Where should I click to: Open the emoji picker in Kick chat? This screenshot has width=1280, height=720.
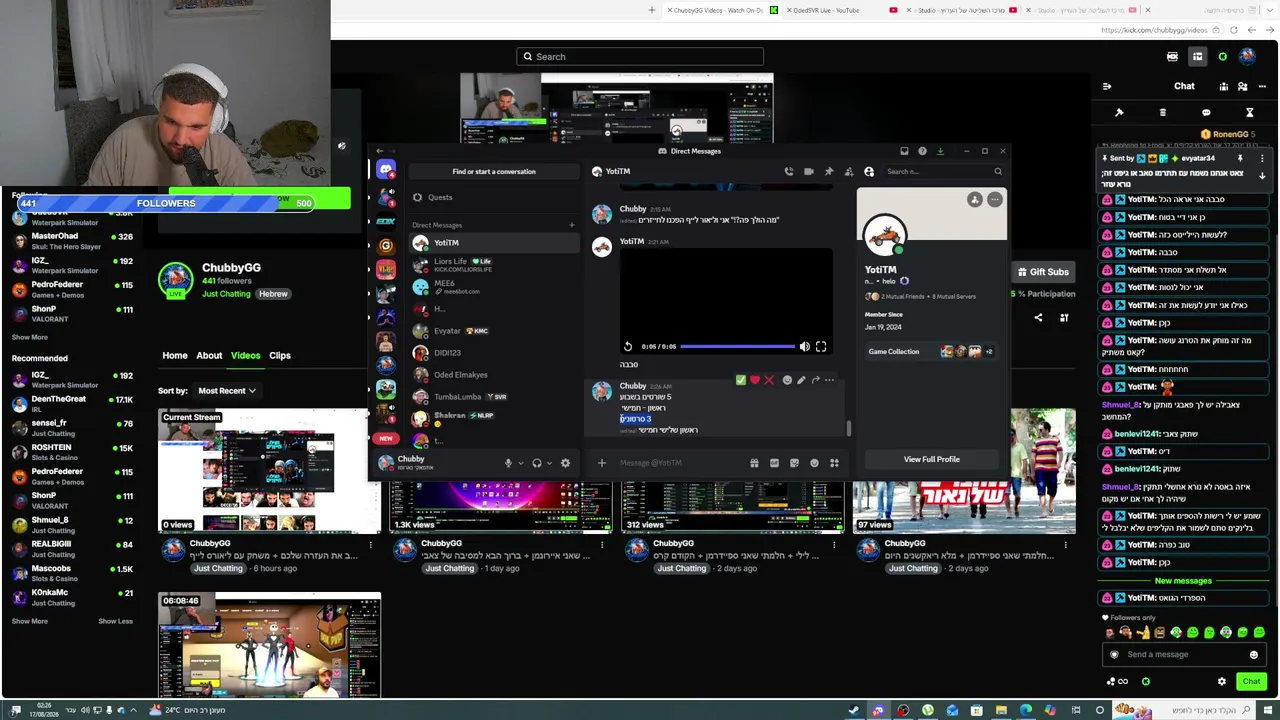(1254, 655)
